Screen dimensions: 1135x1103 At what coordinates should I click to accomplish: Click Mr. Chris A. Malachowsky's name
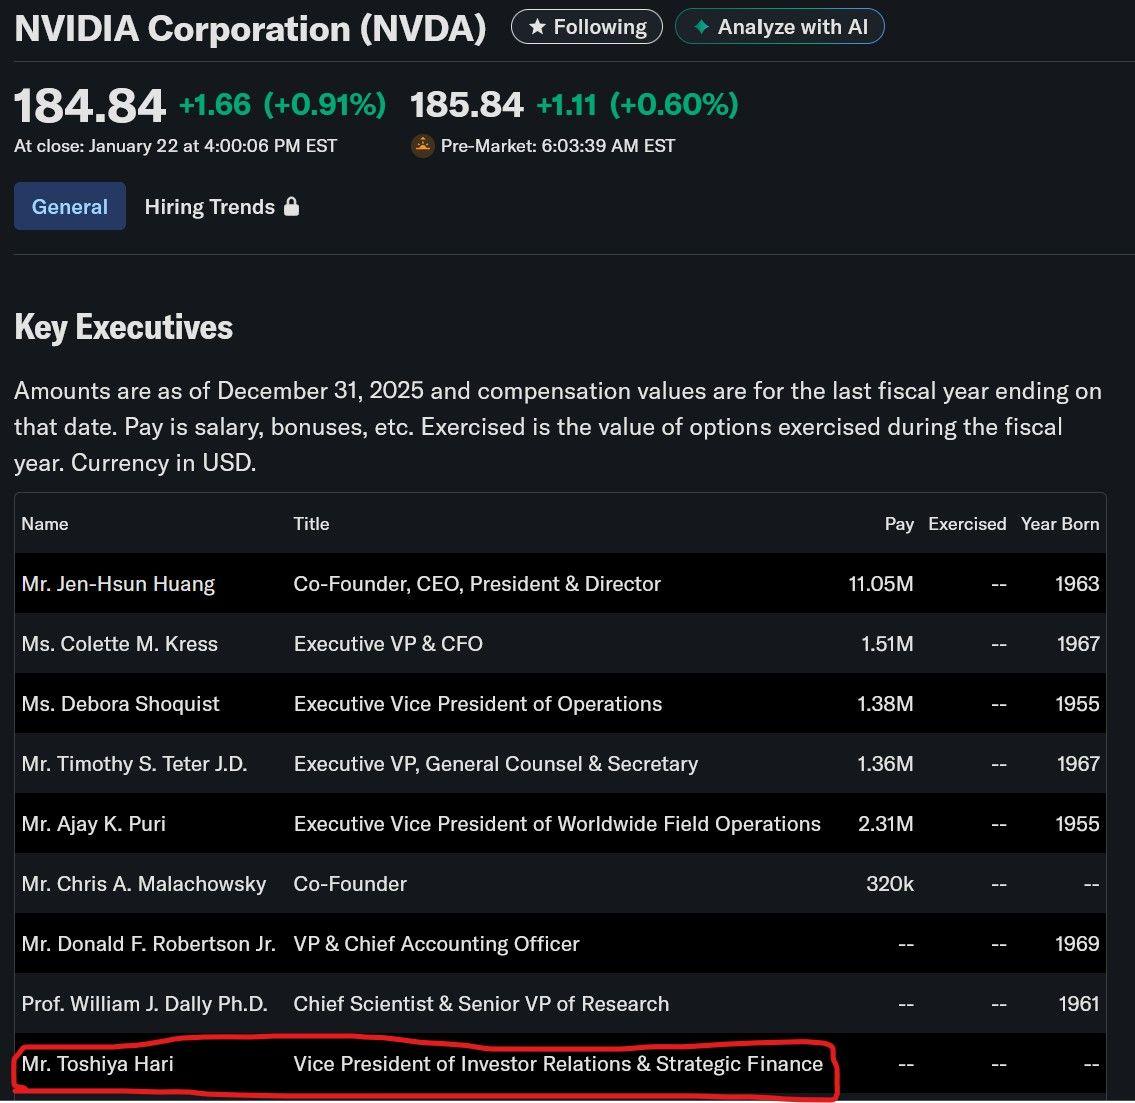pos(144,884)
